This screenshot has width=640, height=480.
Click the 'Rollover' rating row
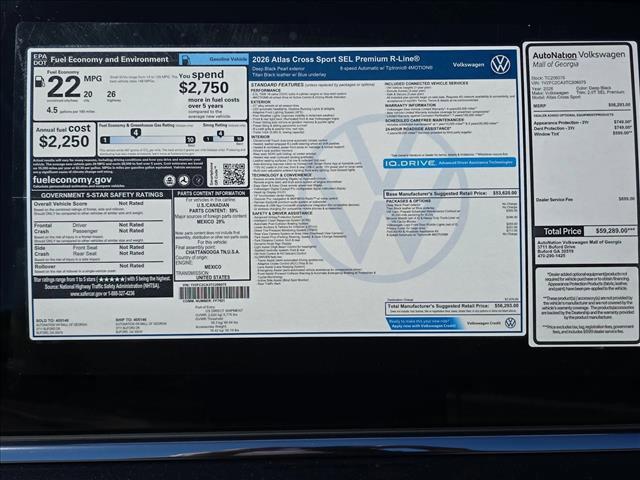click(89, 266)
